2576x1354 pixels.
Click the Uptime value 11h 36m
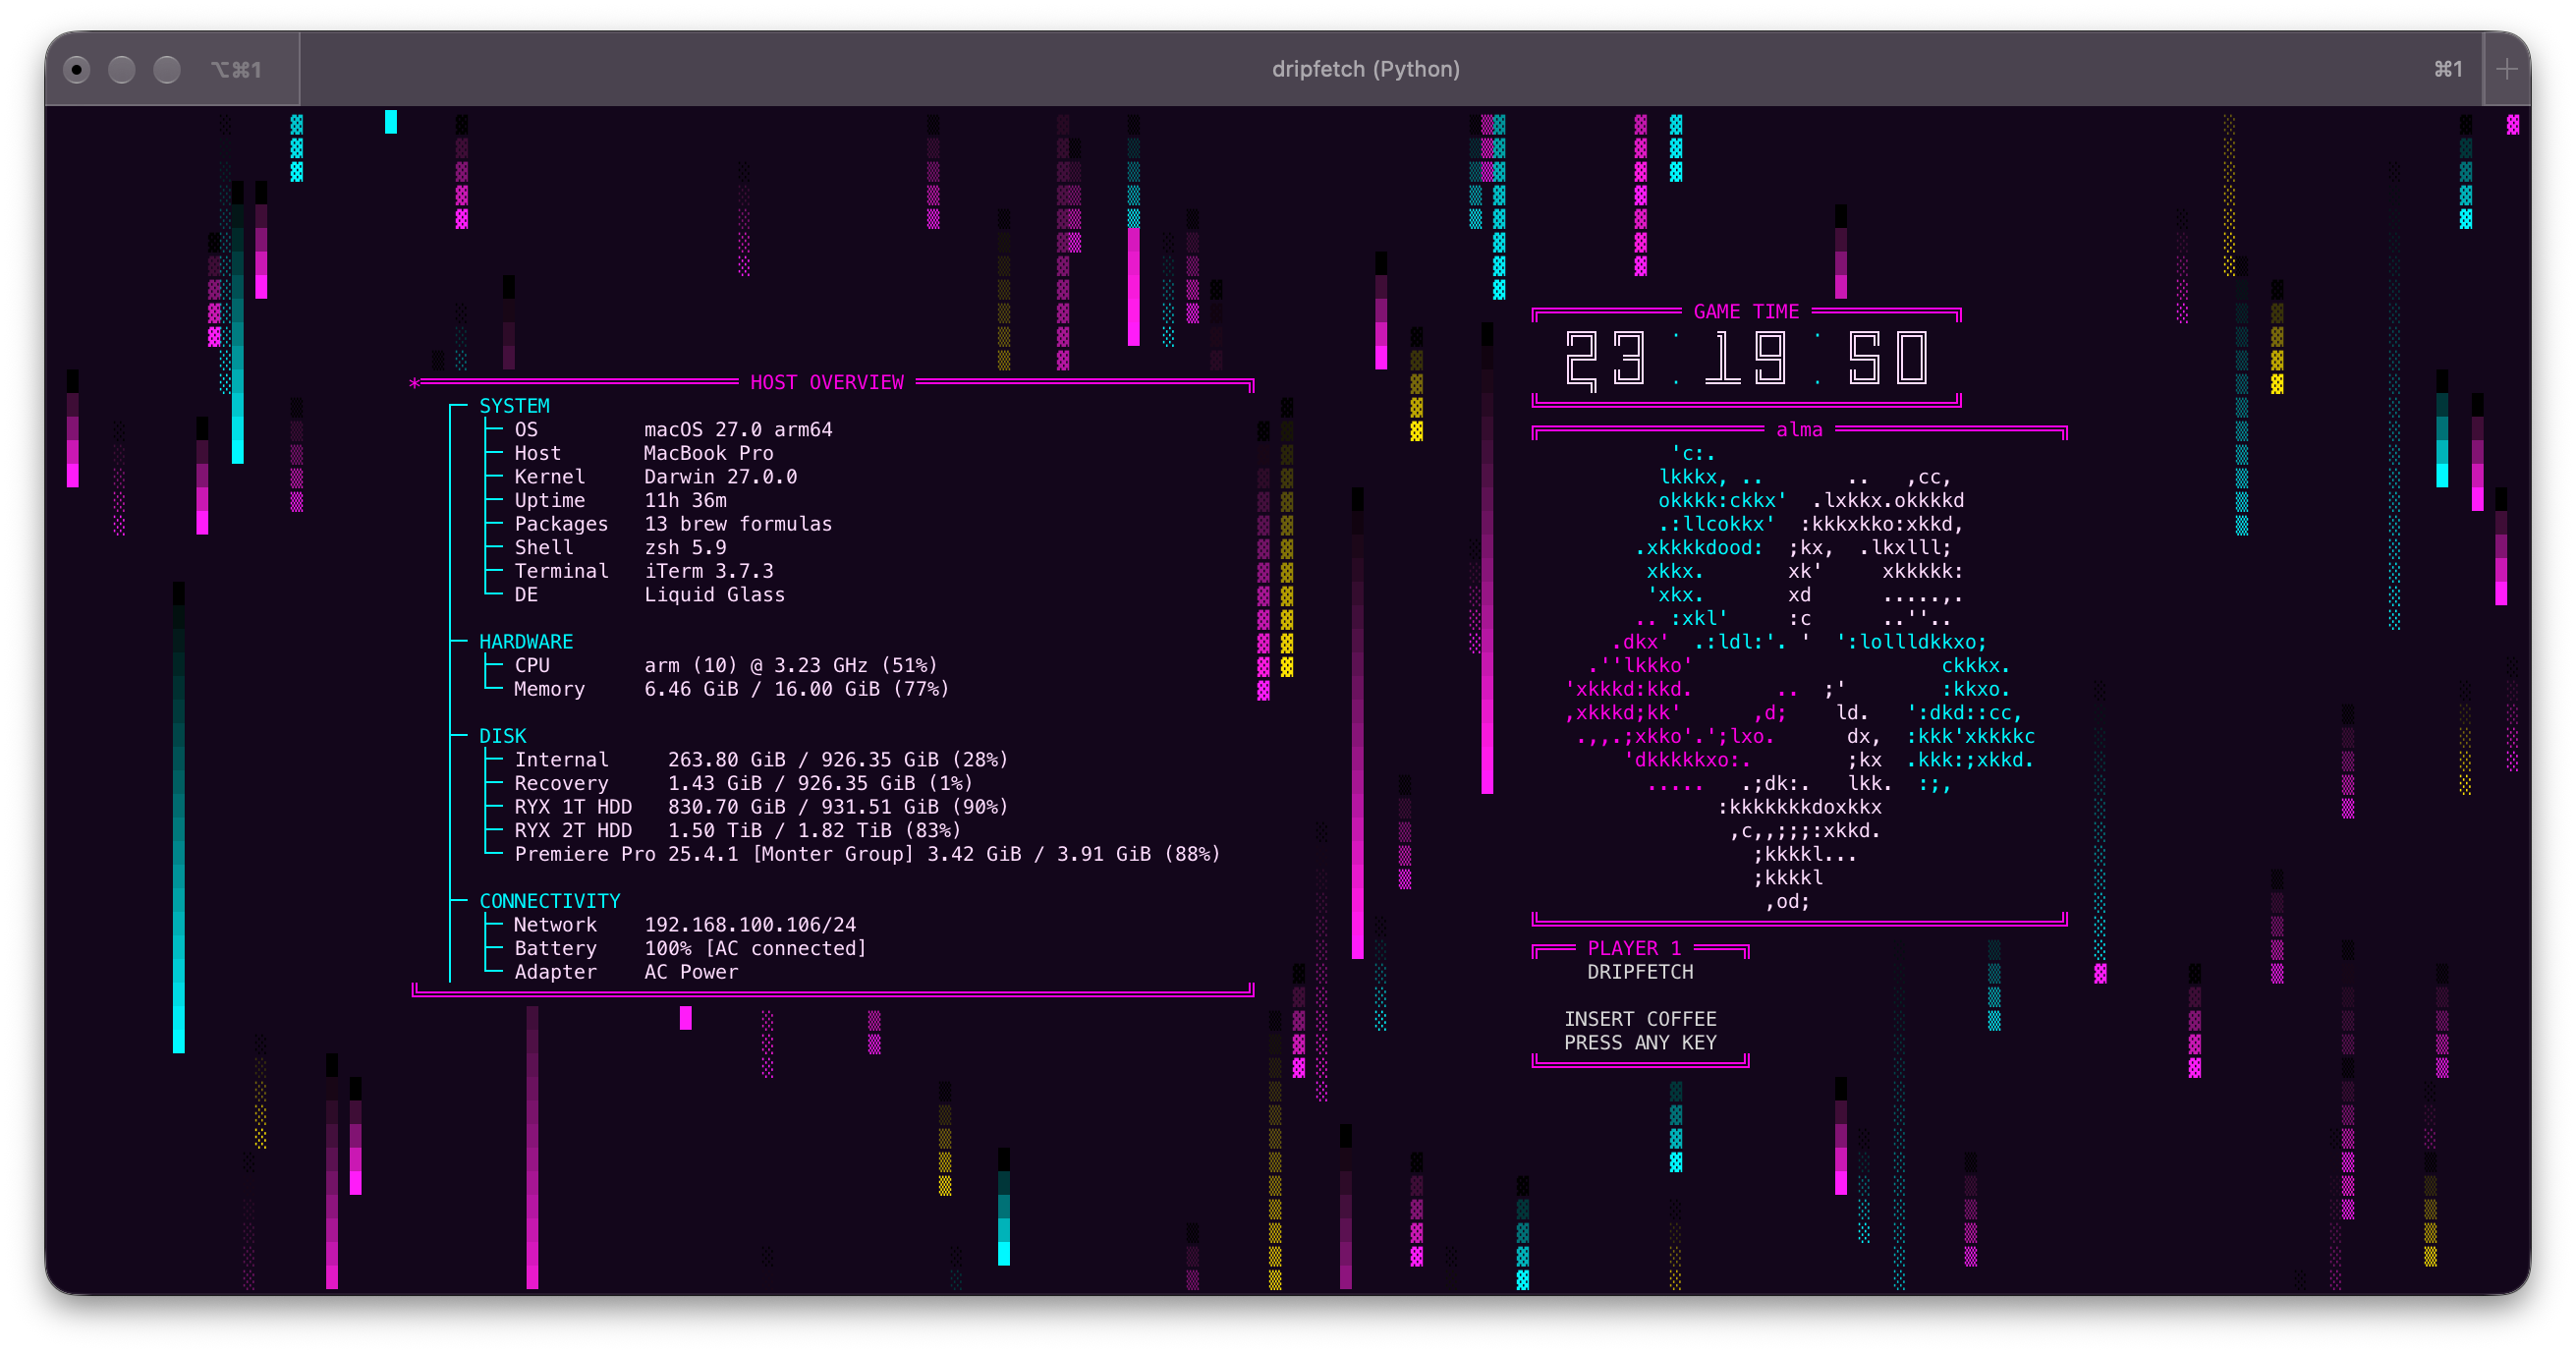tap(685, 500)
